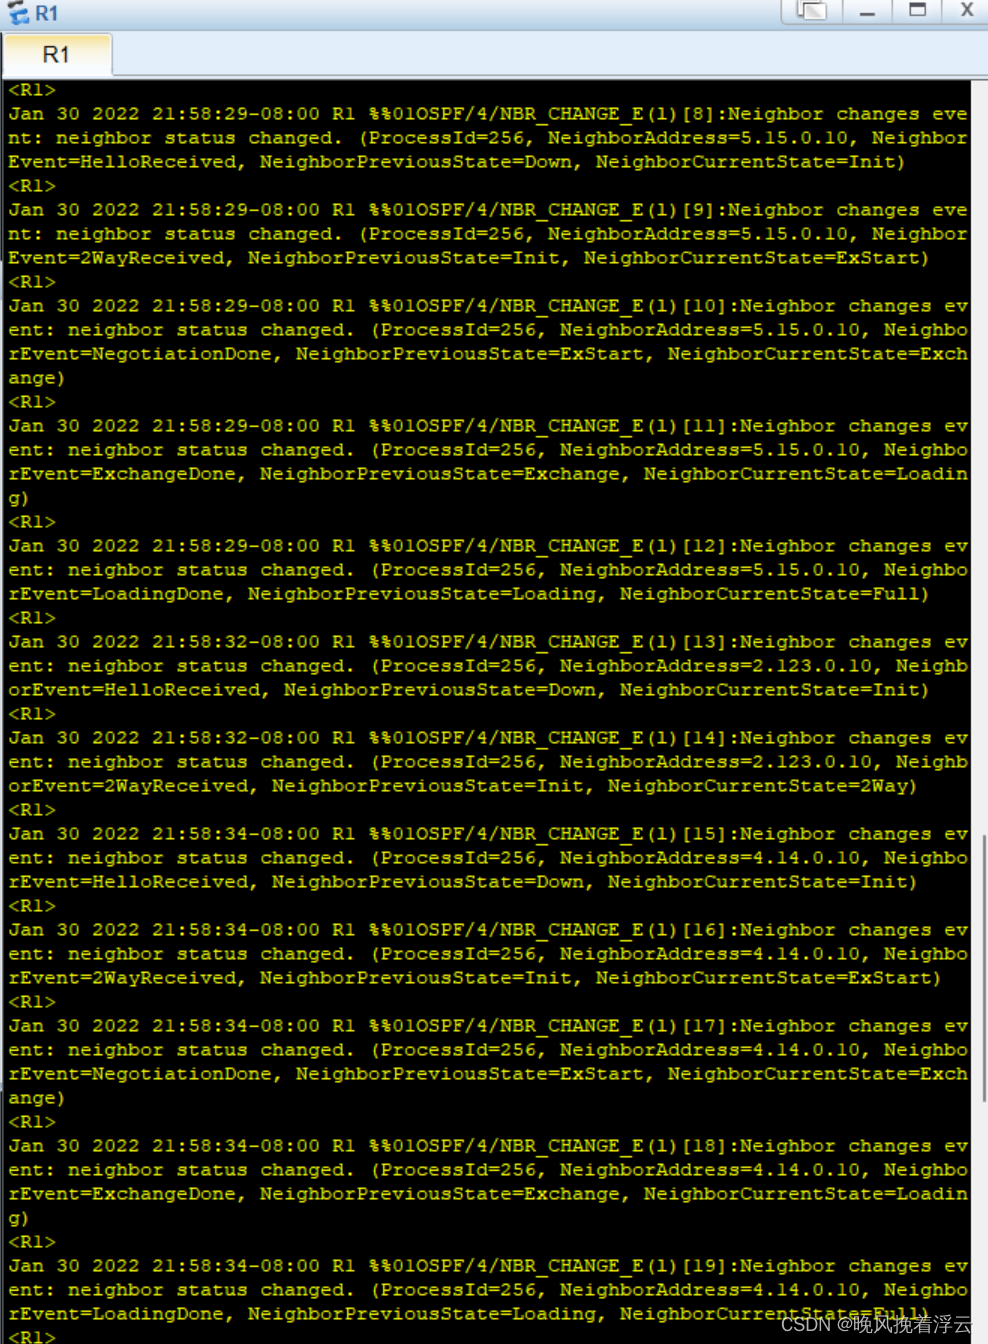Click the first <R1> prompt at top
This screenshot has height=1344, width=988.
32,90
